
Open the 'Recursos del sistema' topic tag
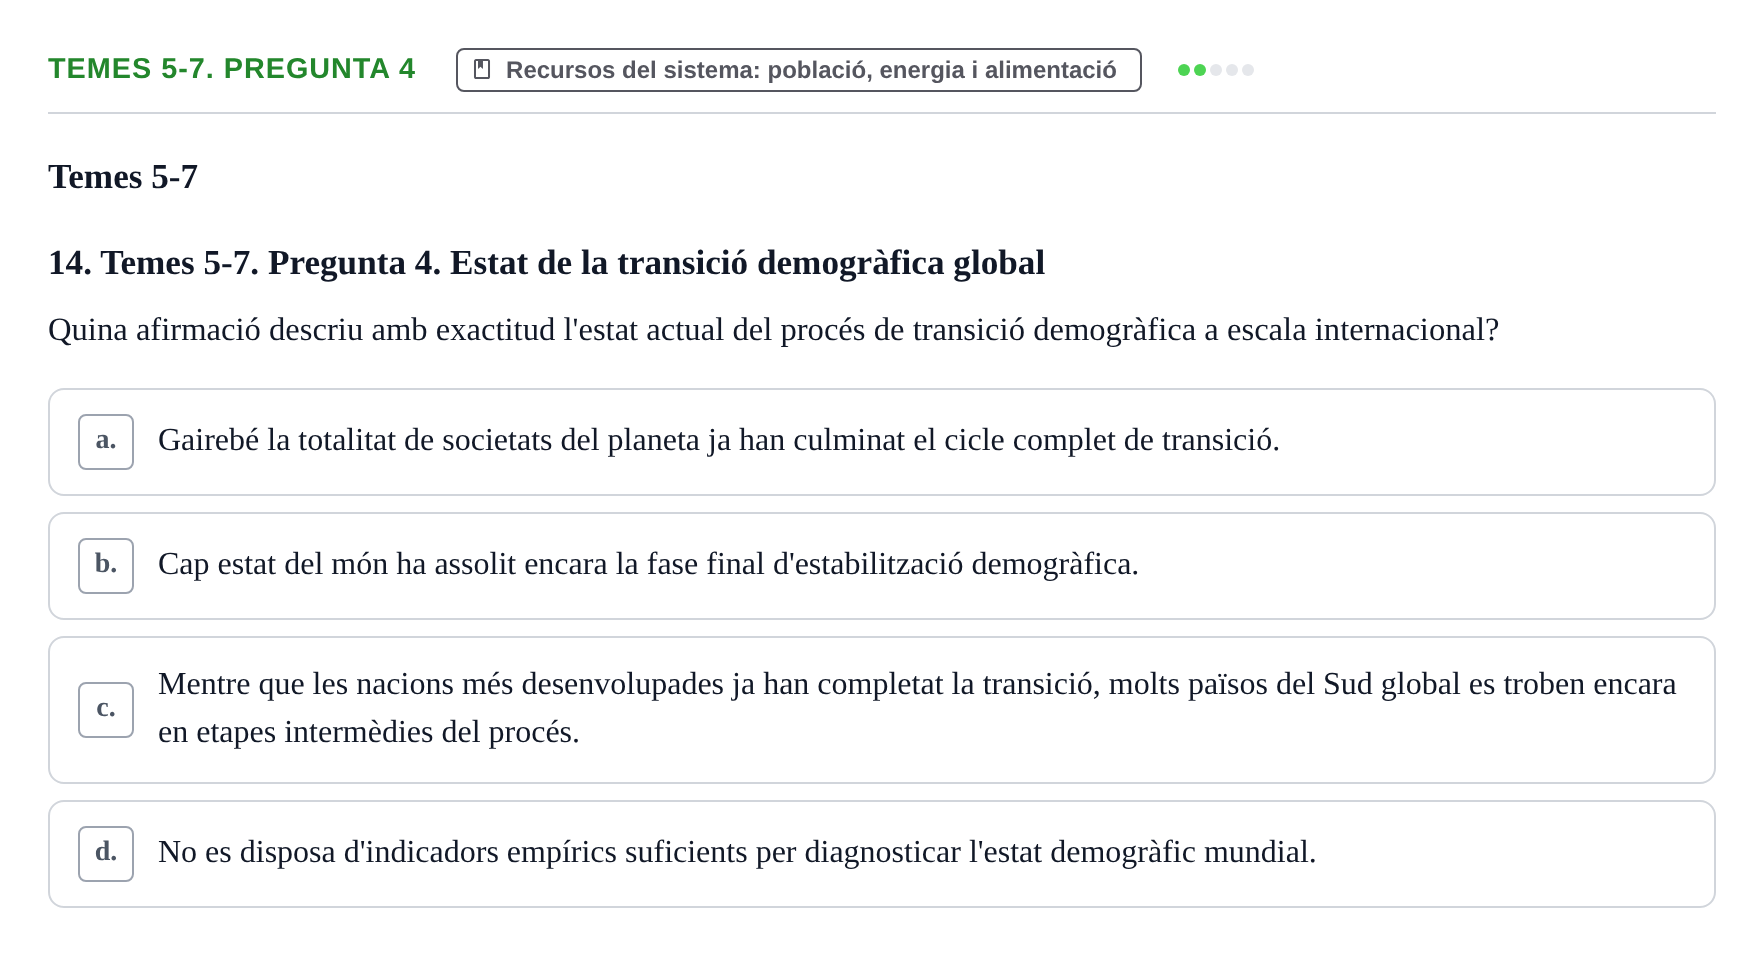[x=798, y=70]
